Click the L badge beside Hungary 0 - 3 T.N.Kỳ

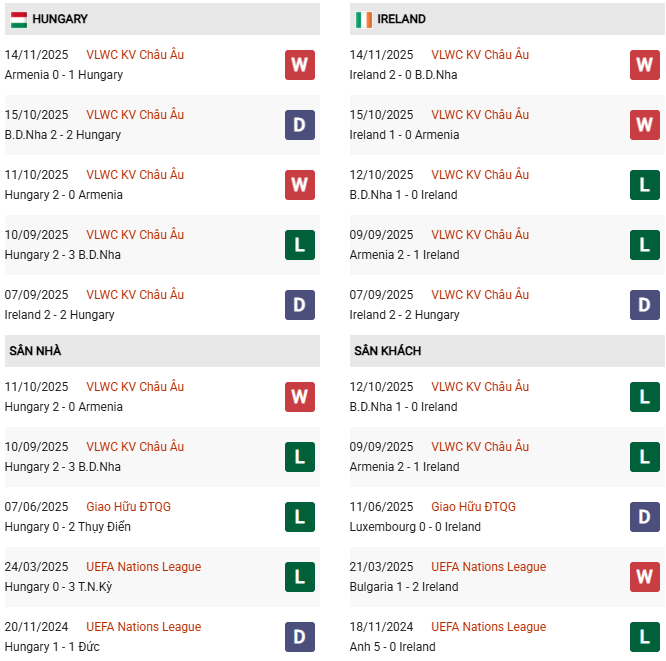300,577
